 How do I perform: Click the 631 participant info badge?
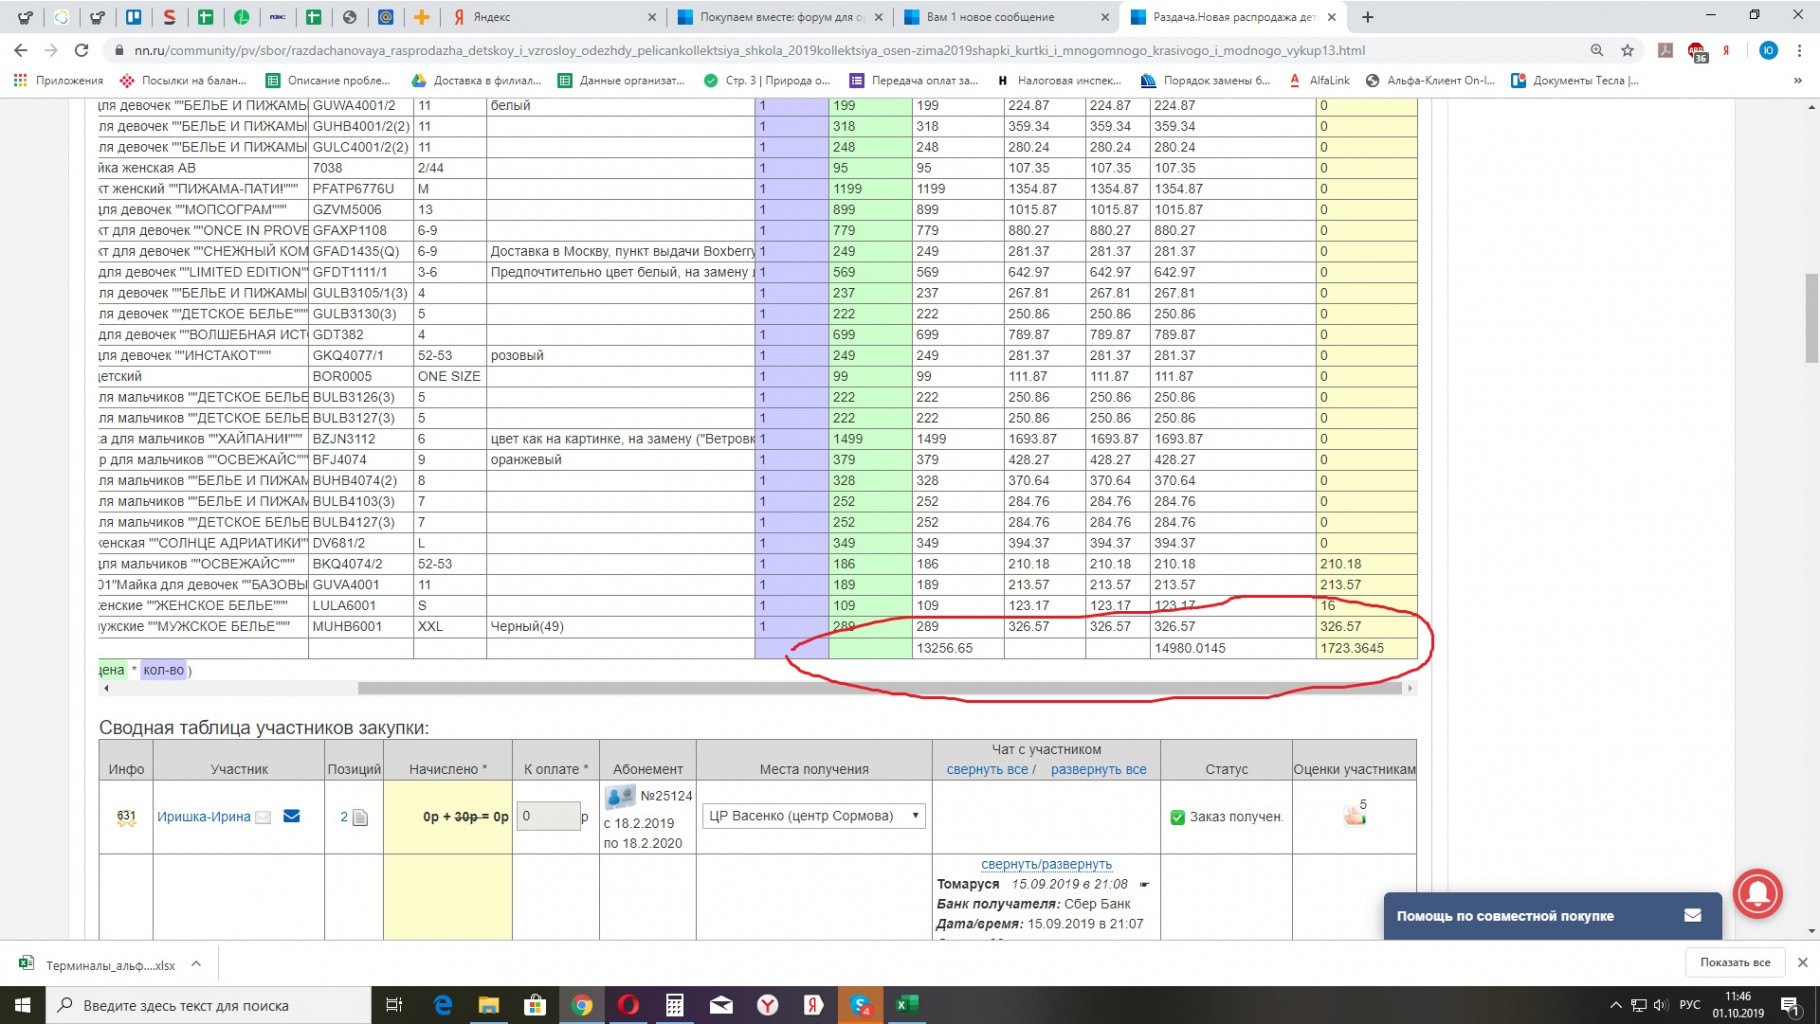(x=126, y=816)
